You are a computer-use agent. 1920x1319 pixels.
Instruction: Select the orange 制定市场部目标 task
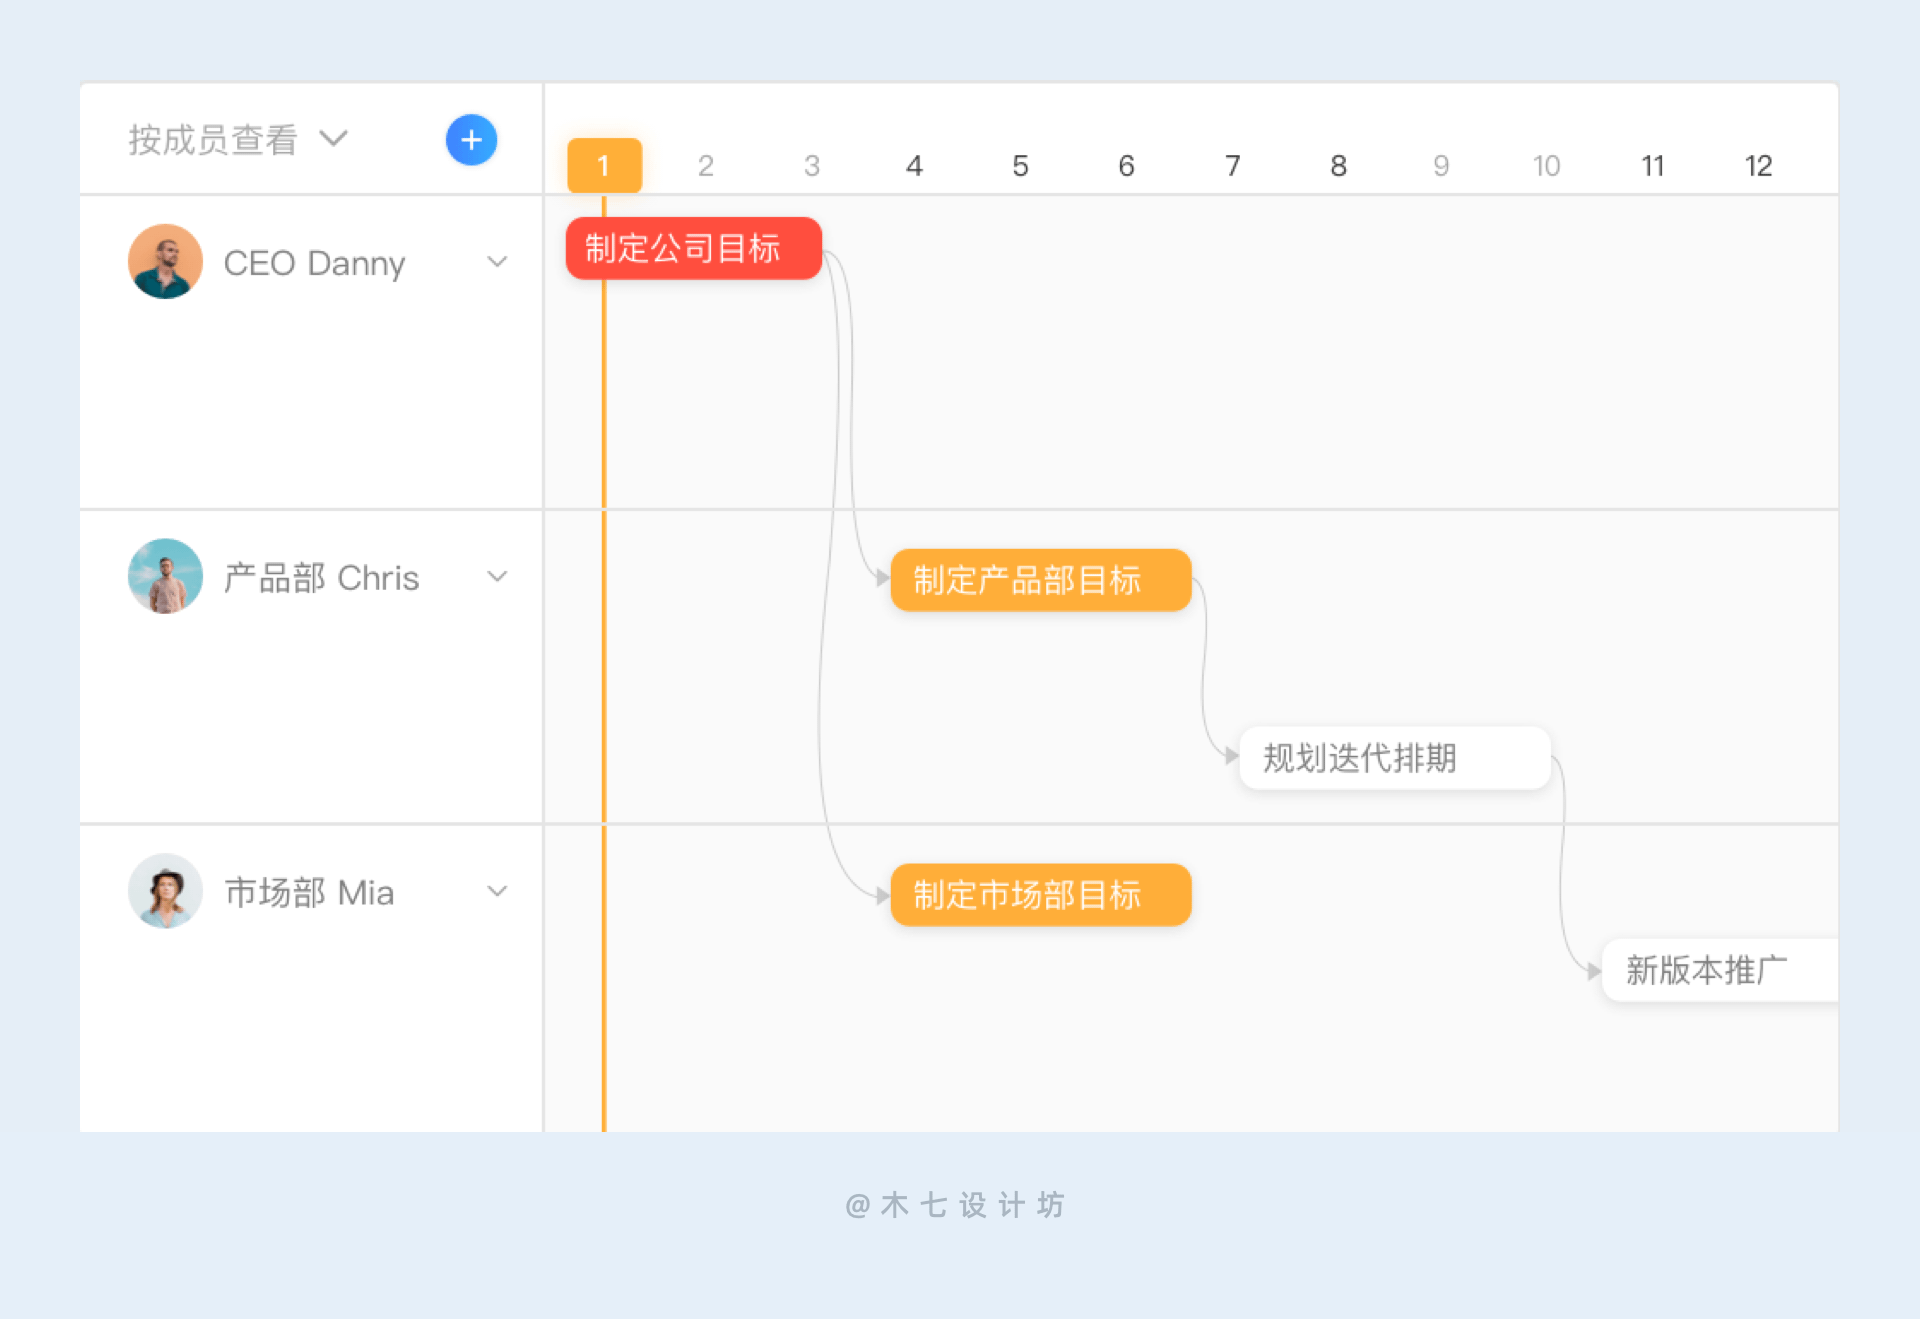tap(1040, 895)
